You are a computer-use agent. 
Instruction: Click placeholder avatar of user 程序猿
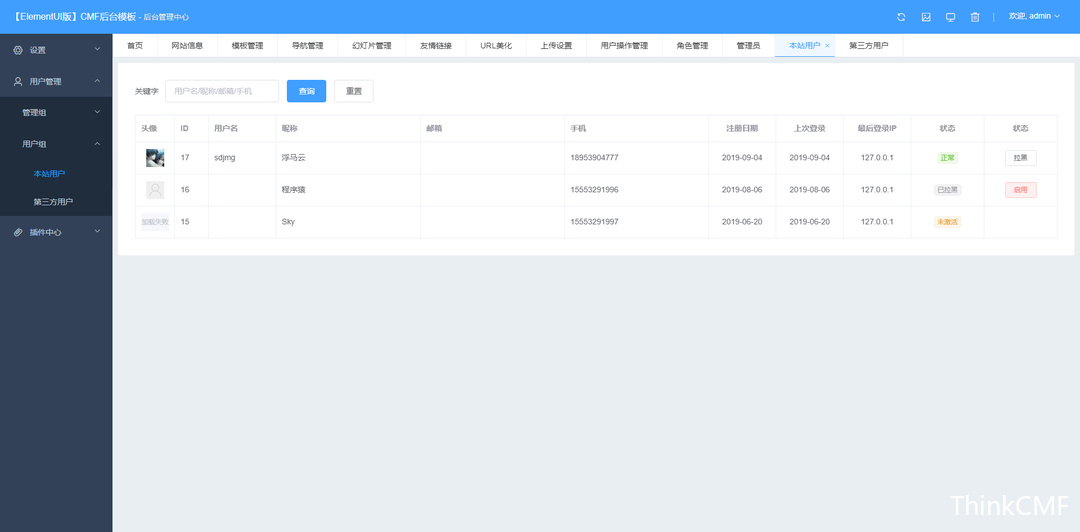[155, 190]
